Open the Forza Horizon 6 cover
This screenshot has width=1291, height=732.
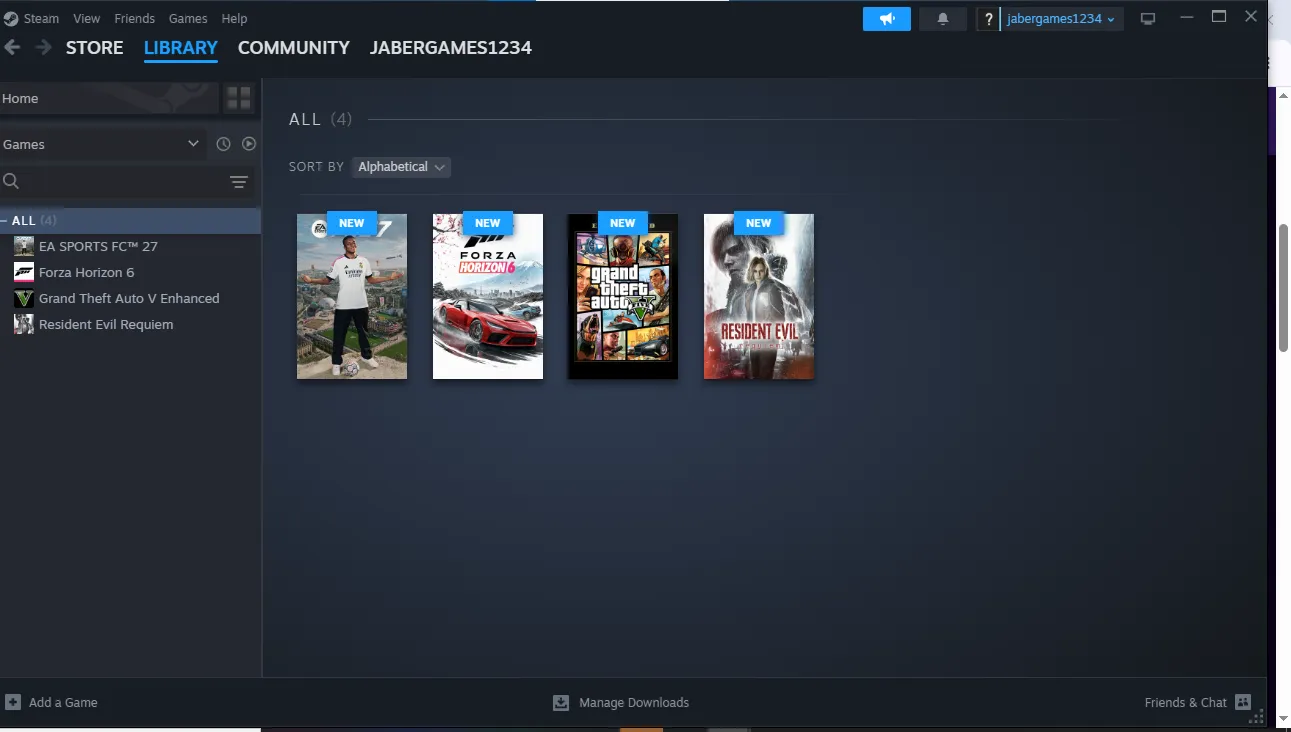tap(488, 296)
